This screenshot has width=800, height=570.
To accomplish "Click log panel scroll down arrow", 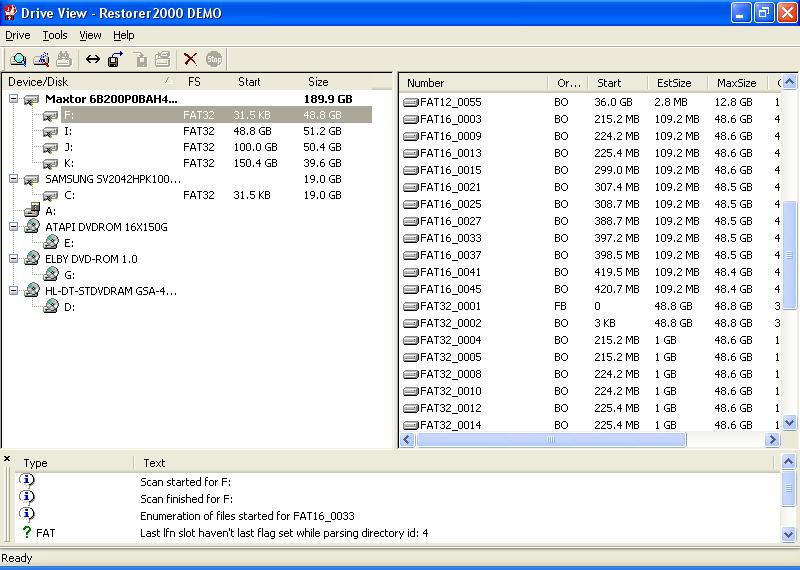I will coord(788,534).
